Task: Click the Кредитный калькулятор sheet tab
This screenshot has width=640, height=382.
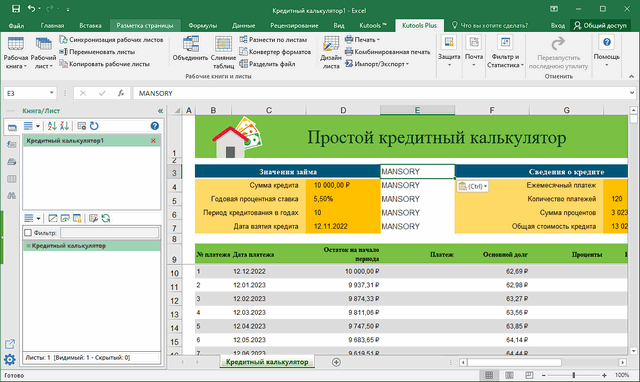Action: pos(267,362)
